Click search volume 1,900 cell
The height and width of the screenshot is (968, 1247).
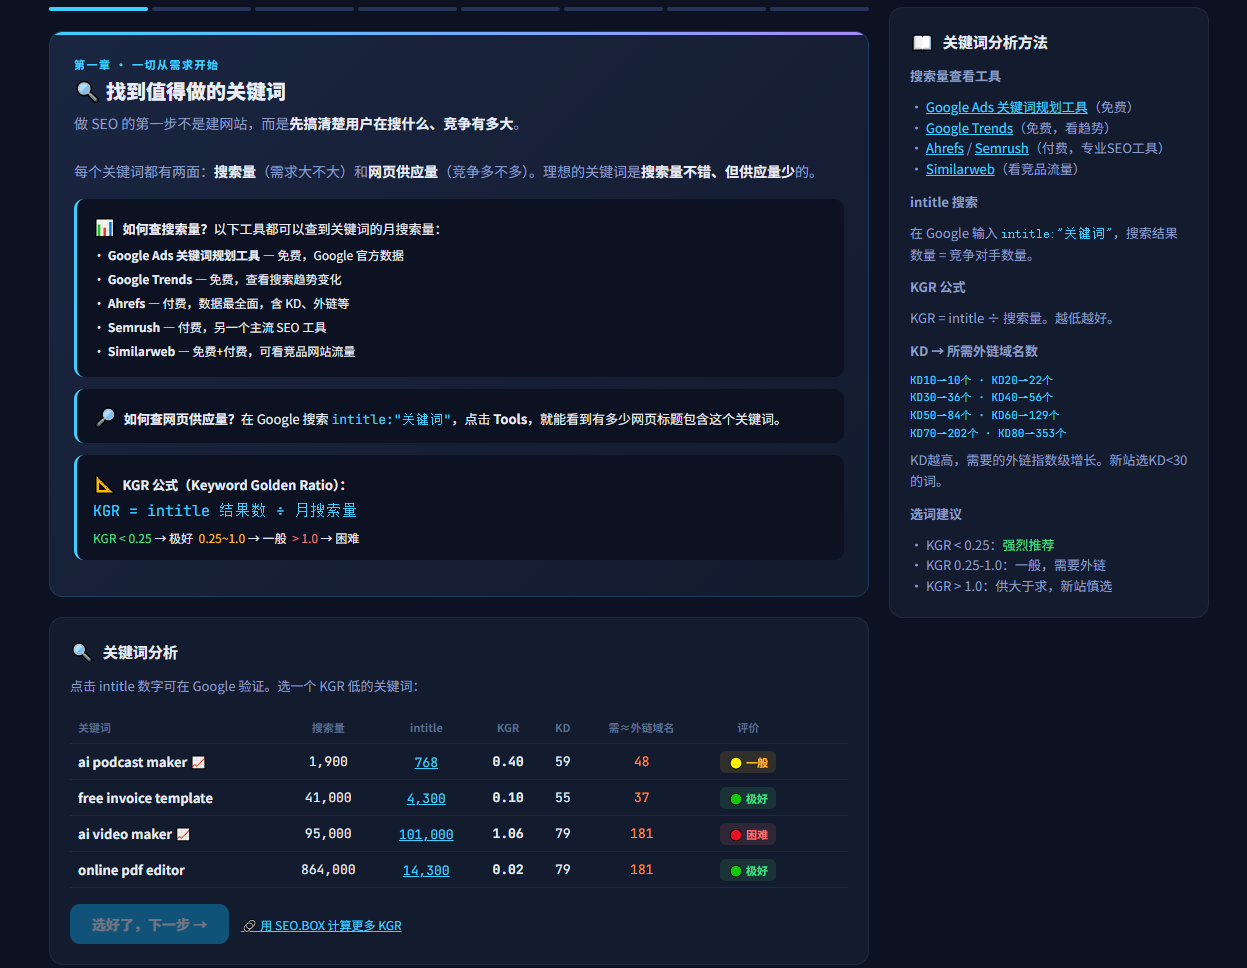tap(328, 762)
